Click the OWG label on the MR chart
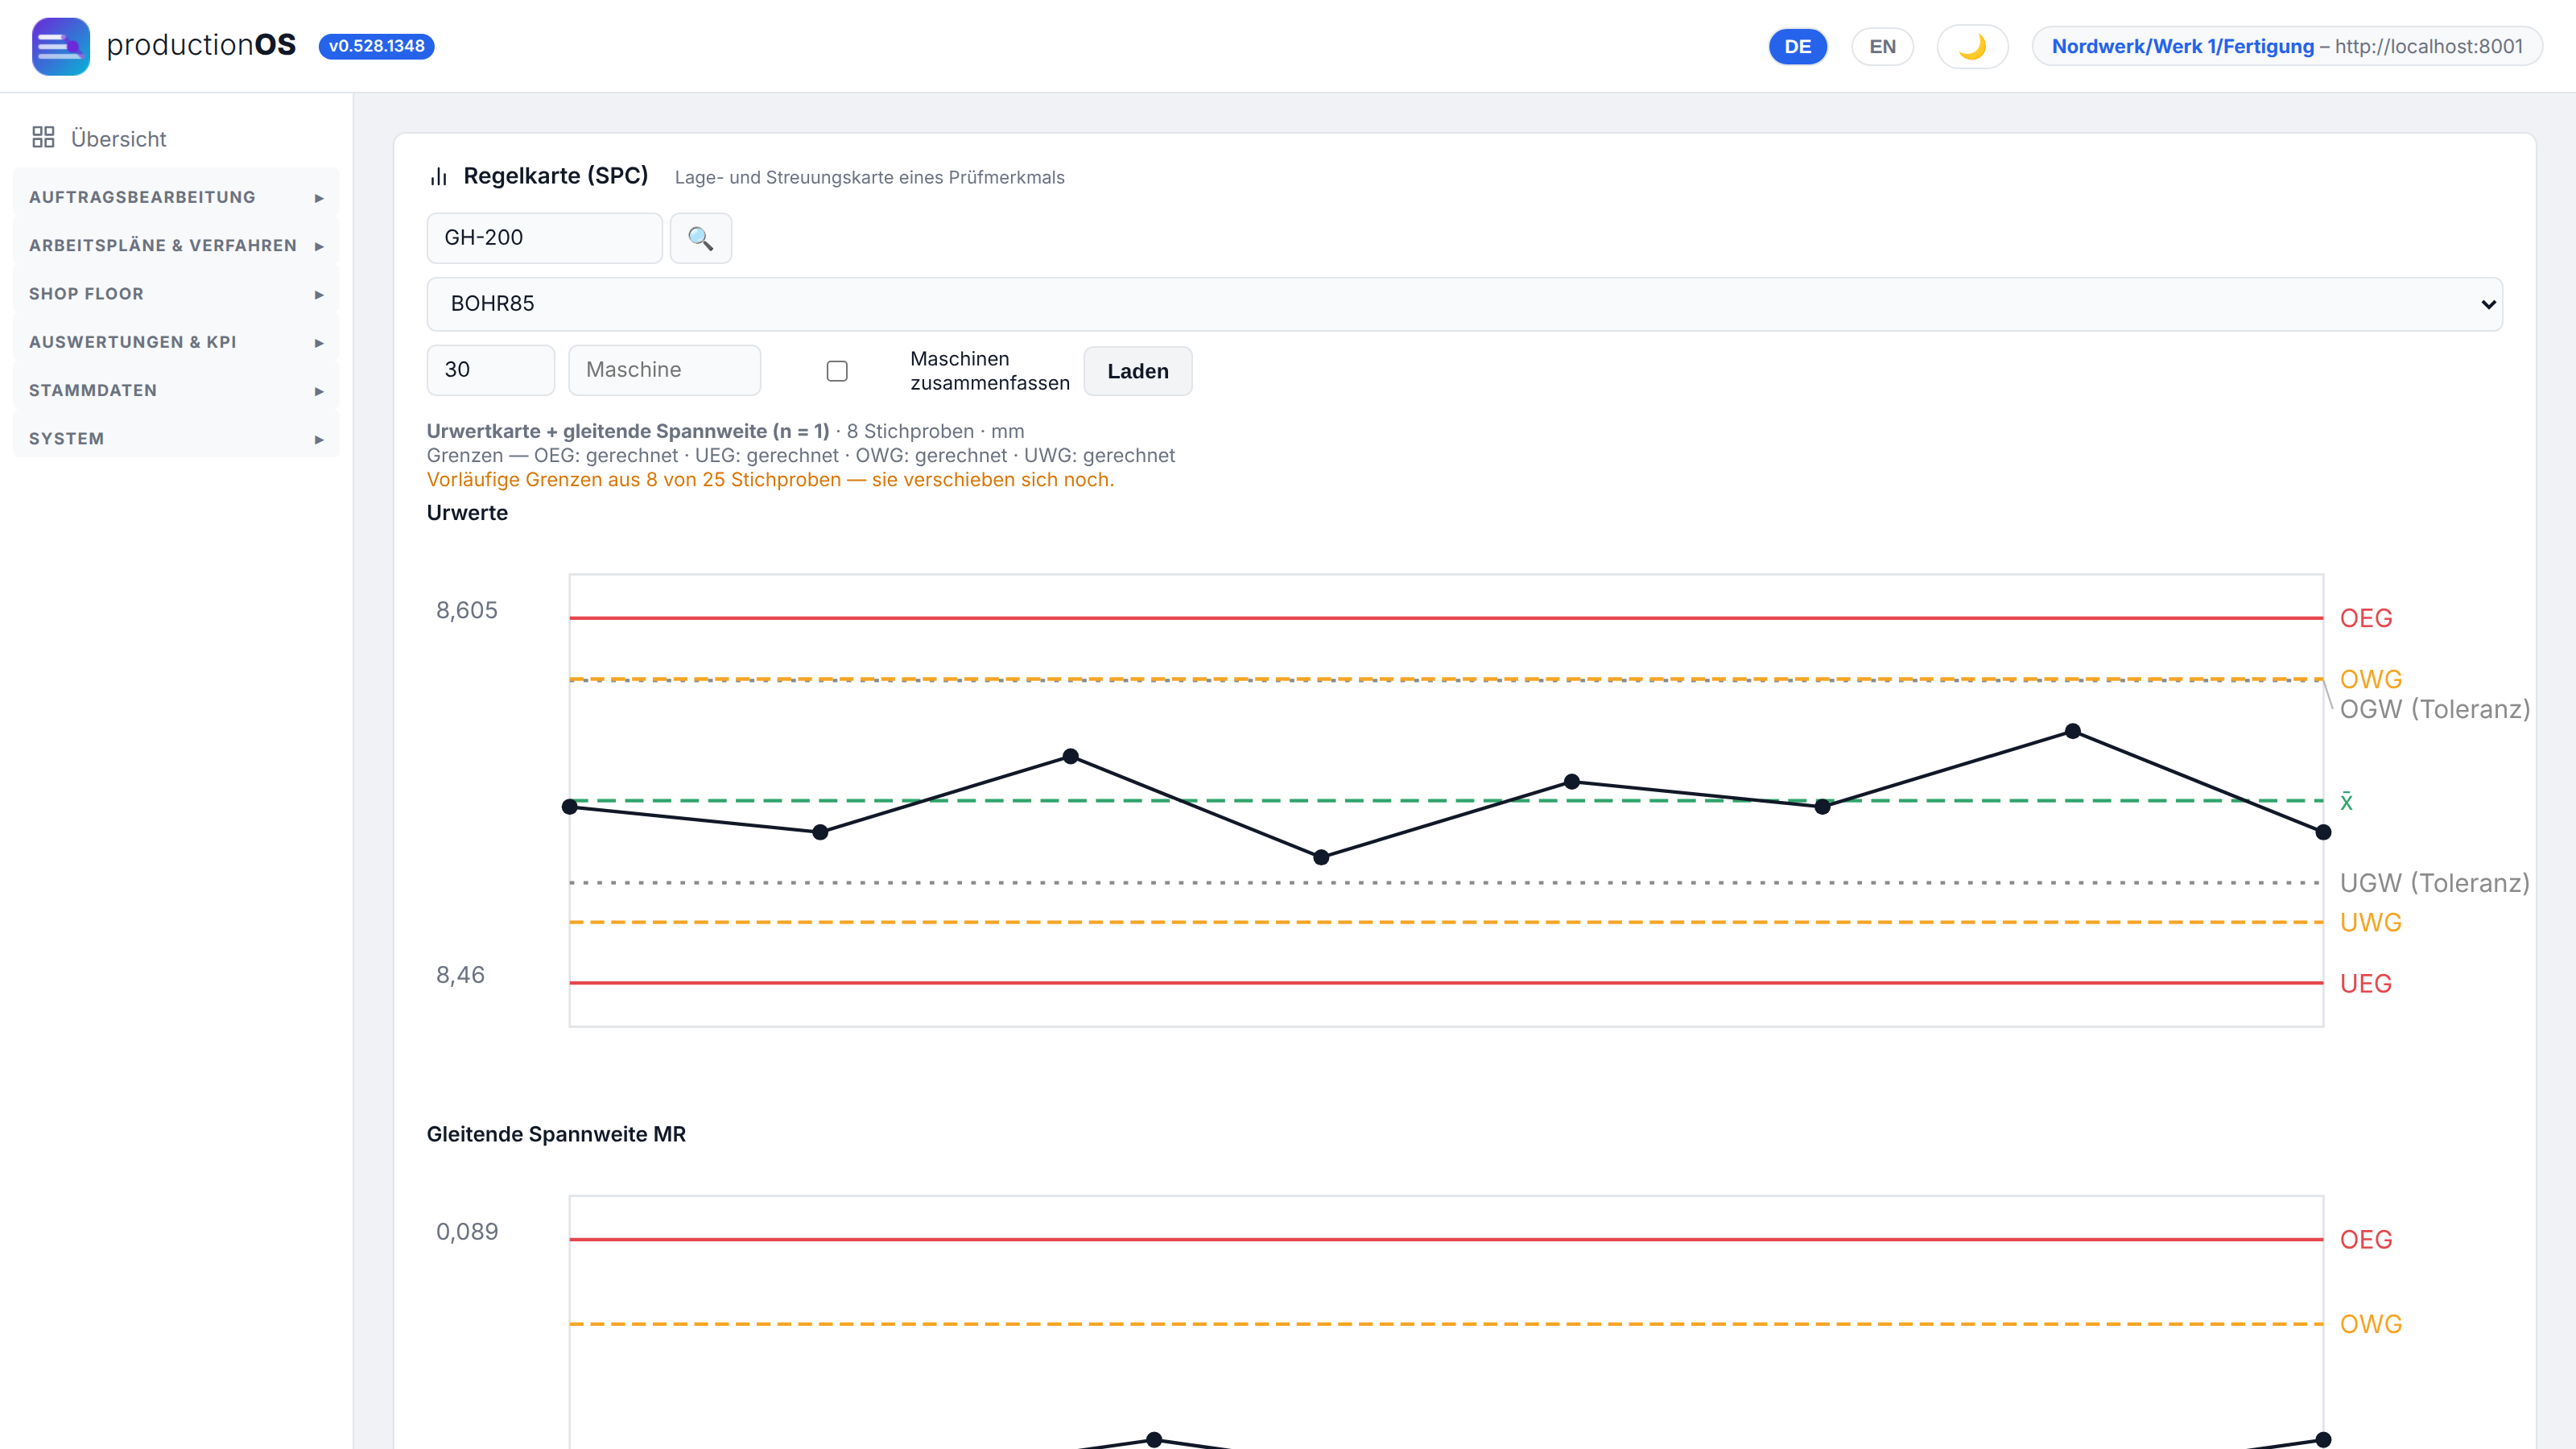The width and height of the screenshot is (2576, 1449). (2370, 1324)
